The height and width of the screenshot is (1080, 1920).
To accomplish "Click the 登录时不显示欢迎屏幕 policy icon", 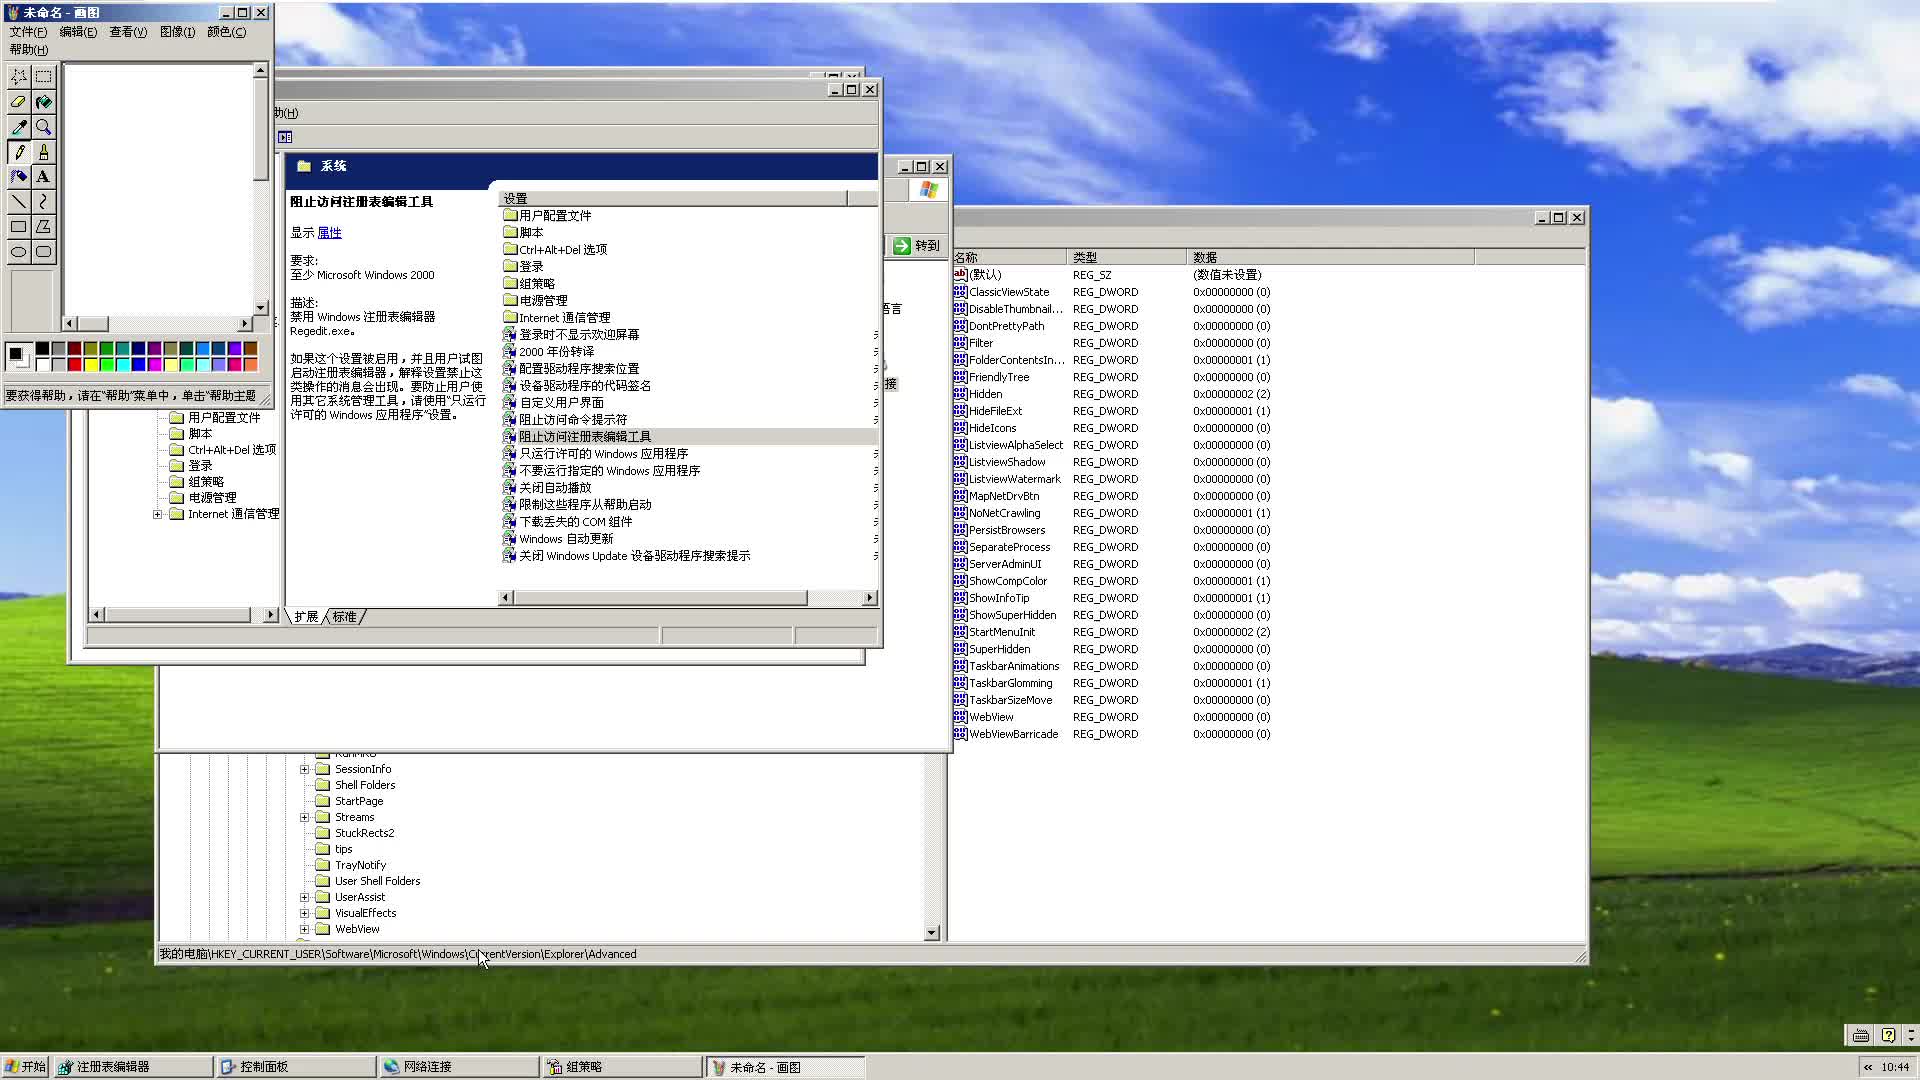I will click(x=510, y=334).
